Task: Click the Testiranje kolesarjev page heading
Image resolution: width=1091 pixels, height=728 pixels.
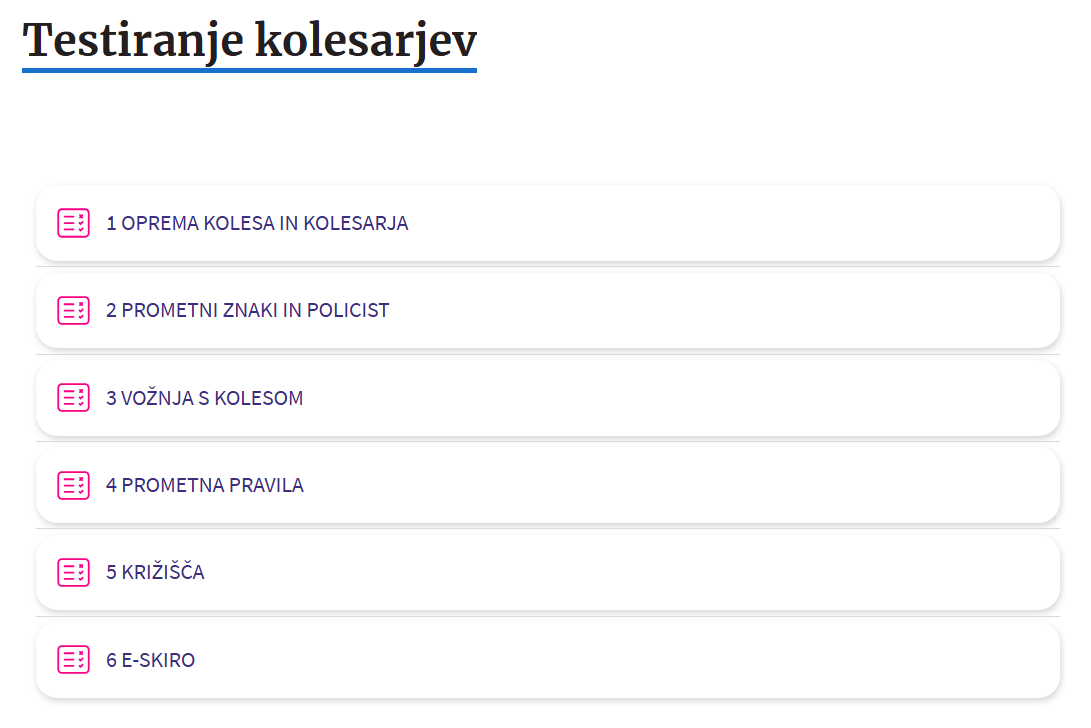Action: 250,40
